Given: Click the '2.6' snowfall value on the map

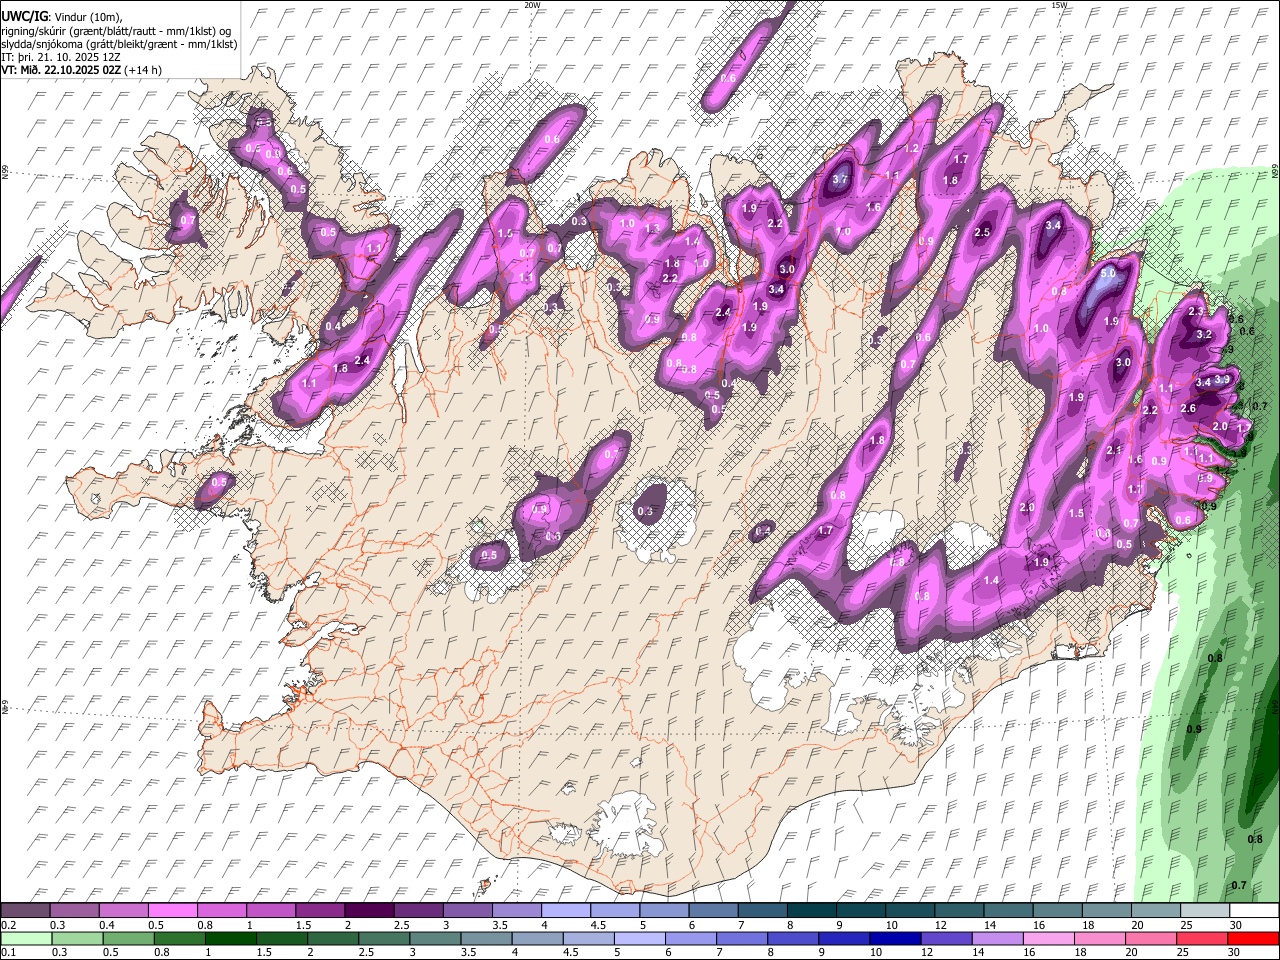Looking at the screenshot, I should point(1188,408).
